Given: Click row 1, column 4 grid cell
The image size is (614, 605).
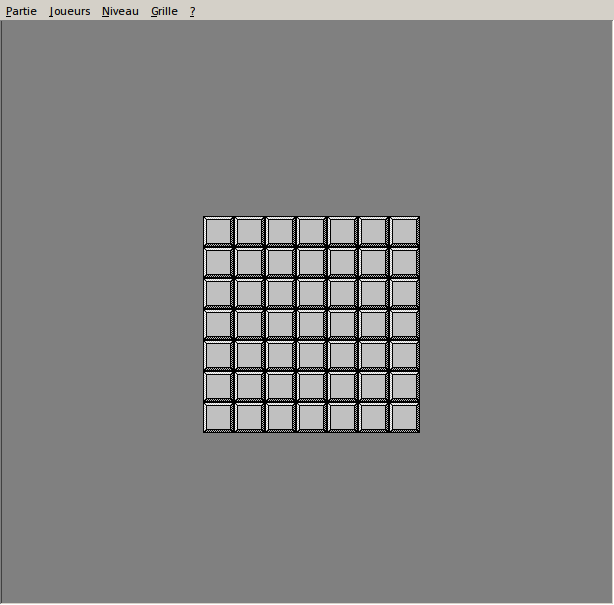Looking at the screenshot, I should (x=311, y=231).
